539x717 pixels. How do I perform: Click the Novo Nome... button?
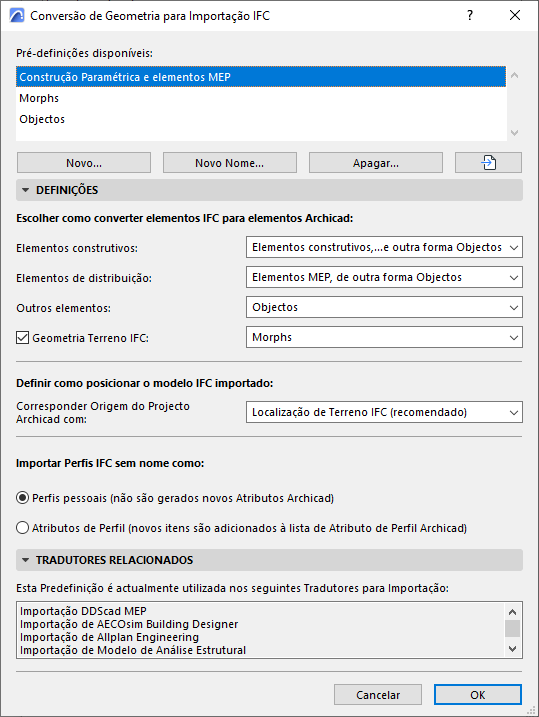click(x=229, y=163)
